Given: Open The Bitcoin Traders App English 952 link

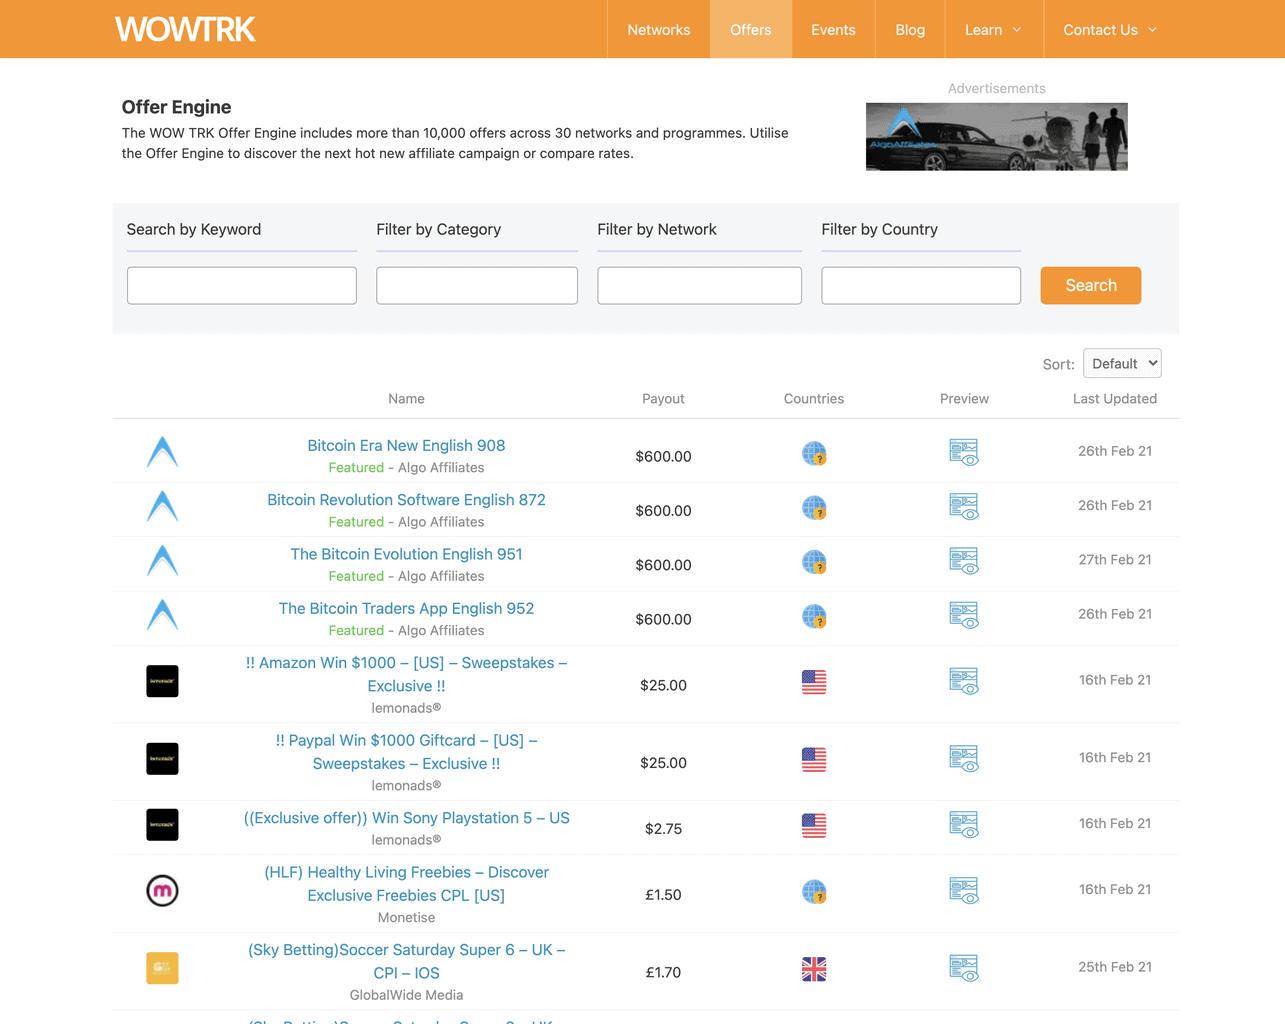Looking at the screenshot, I should [x=406, y=608].
